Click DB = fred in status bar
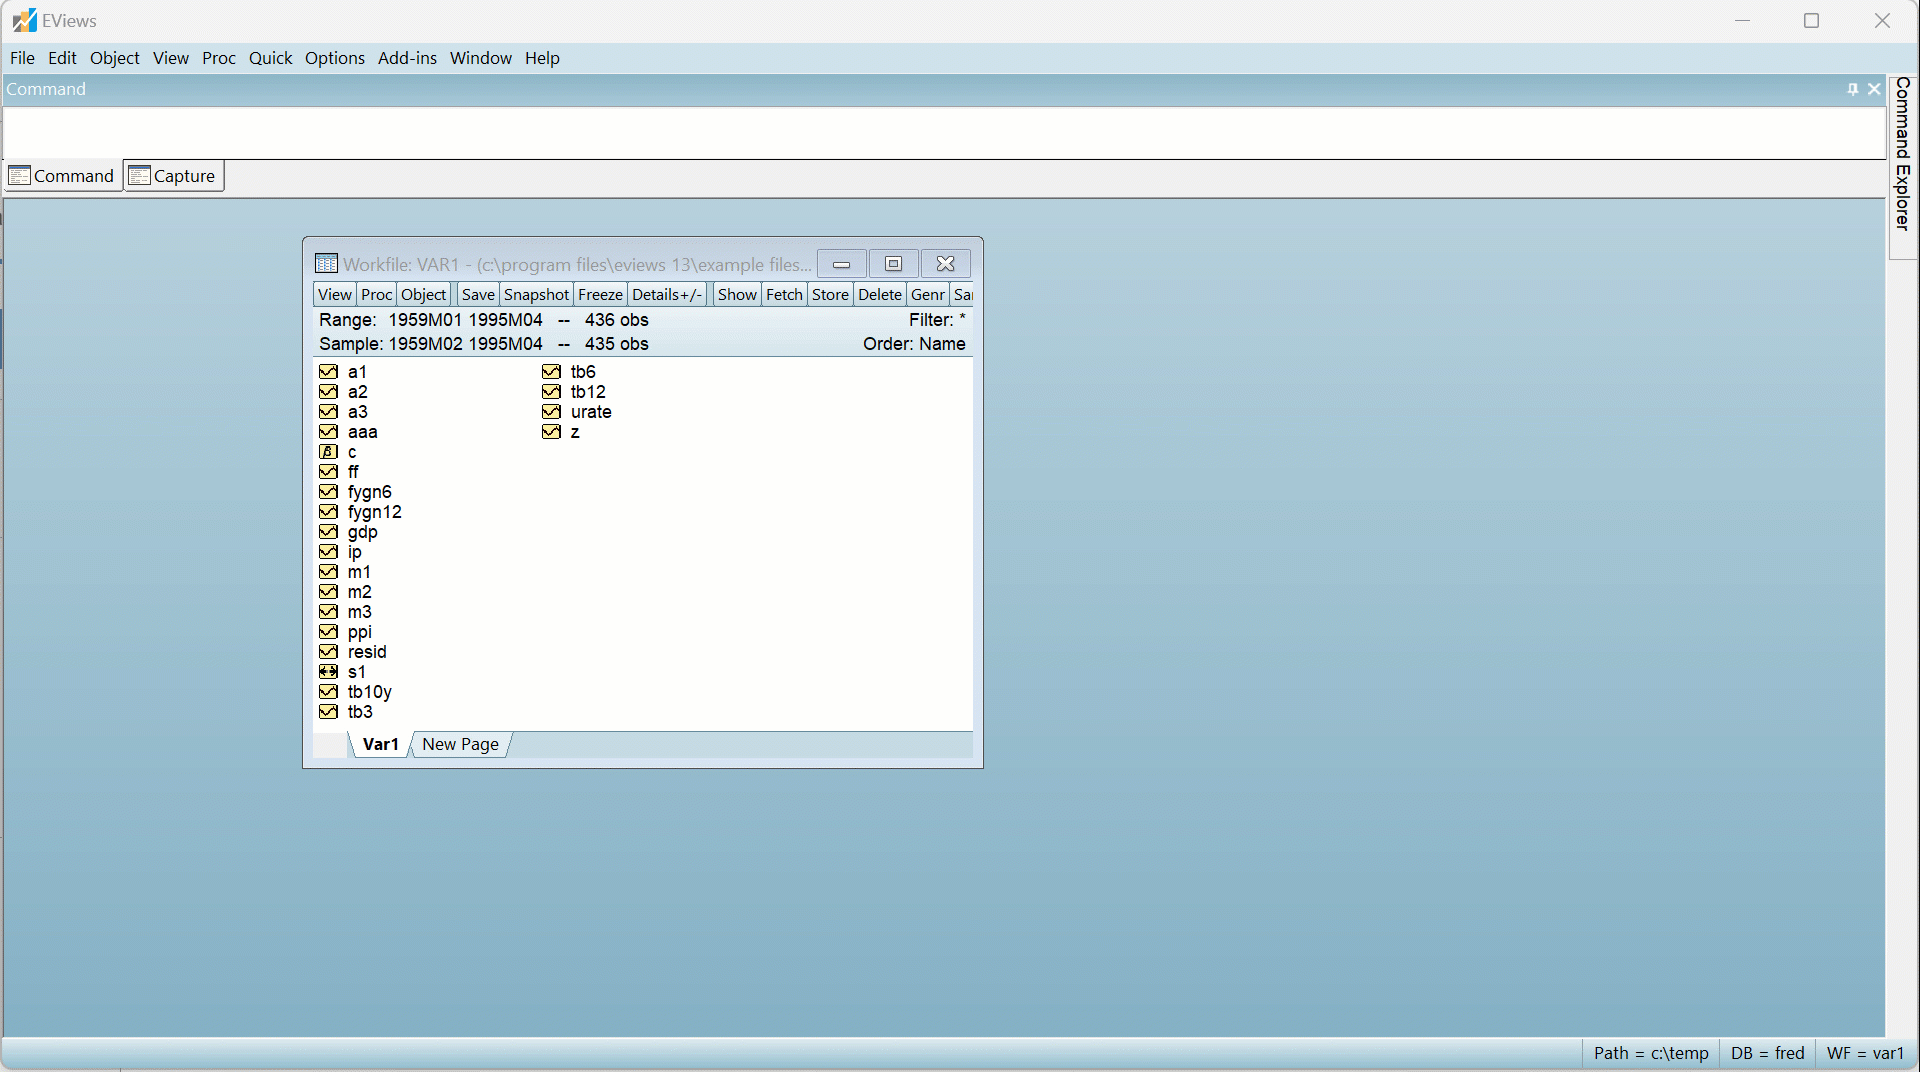 click(x=1768, y=1053)
